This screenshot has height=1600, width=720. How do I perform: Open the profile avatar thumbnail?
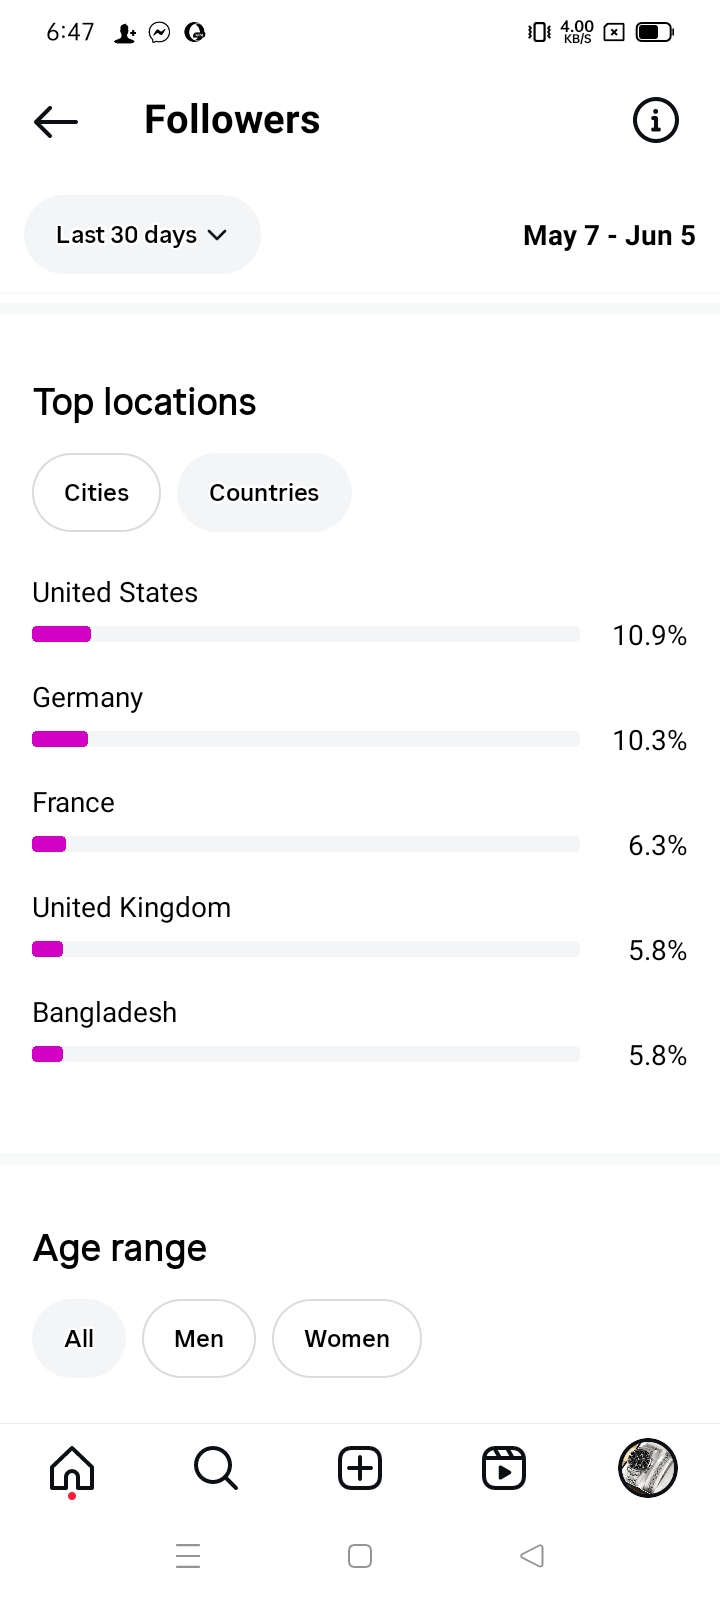click(648, 1468)
